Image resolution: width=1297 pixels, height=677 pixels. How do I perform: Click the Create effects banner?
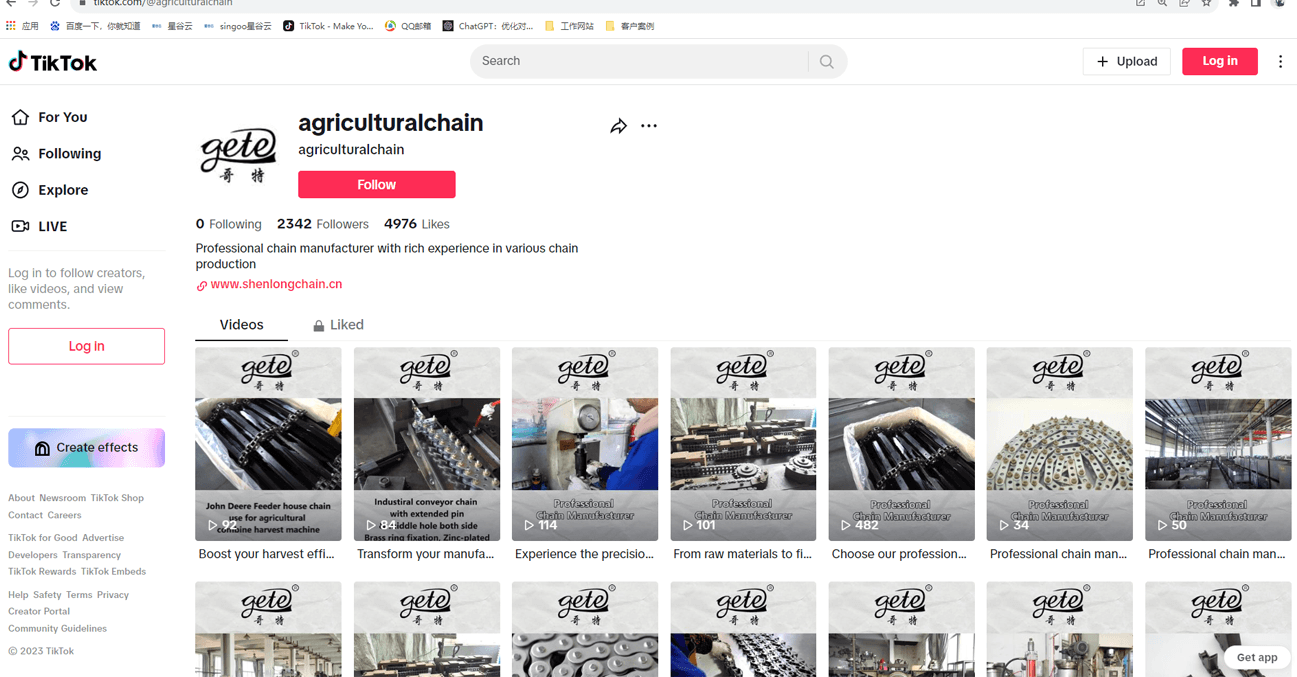87,448
